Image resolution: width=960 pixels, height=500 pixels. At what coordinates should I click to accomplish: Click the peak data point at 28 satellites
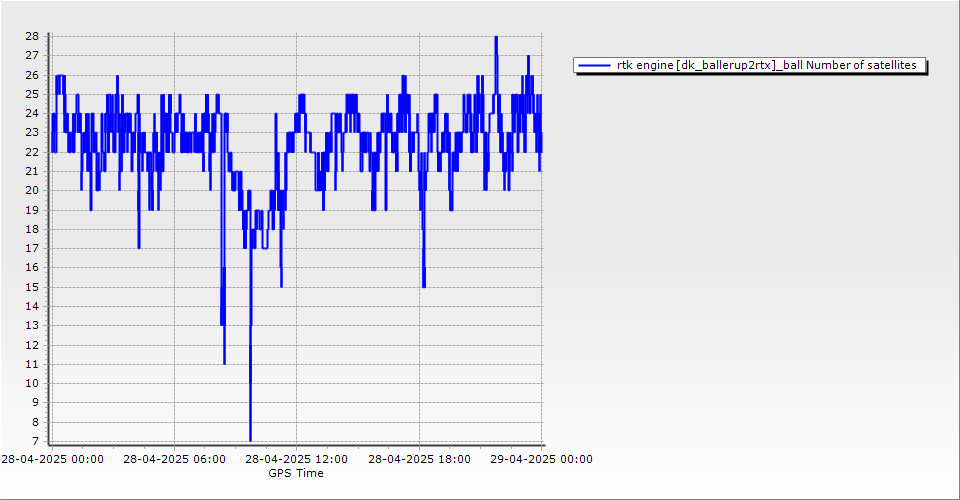pyautogui.click(x=496, y=37)
